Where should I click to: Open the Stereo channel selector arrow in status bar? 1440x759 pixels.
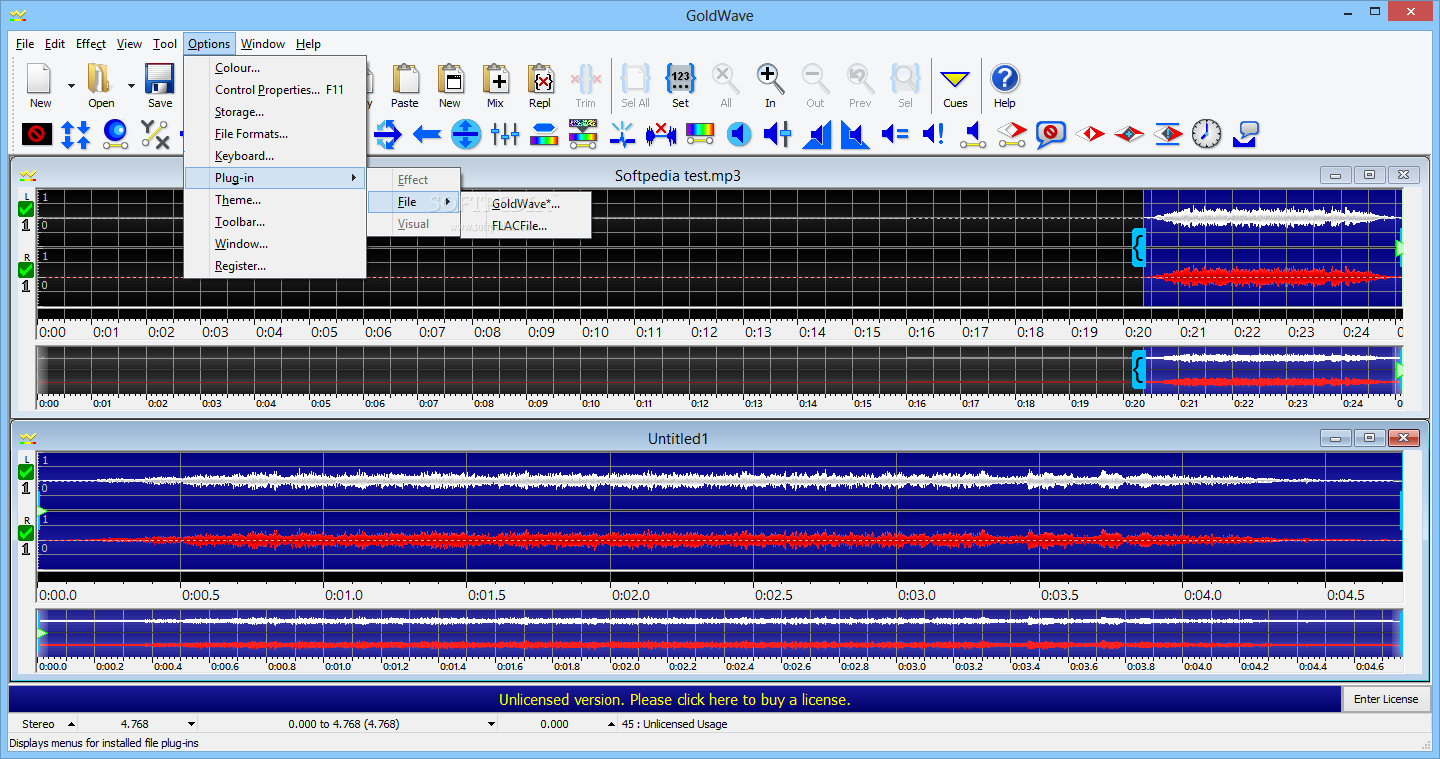pos(71,724)
